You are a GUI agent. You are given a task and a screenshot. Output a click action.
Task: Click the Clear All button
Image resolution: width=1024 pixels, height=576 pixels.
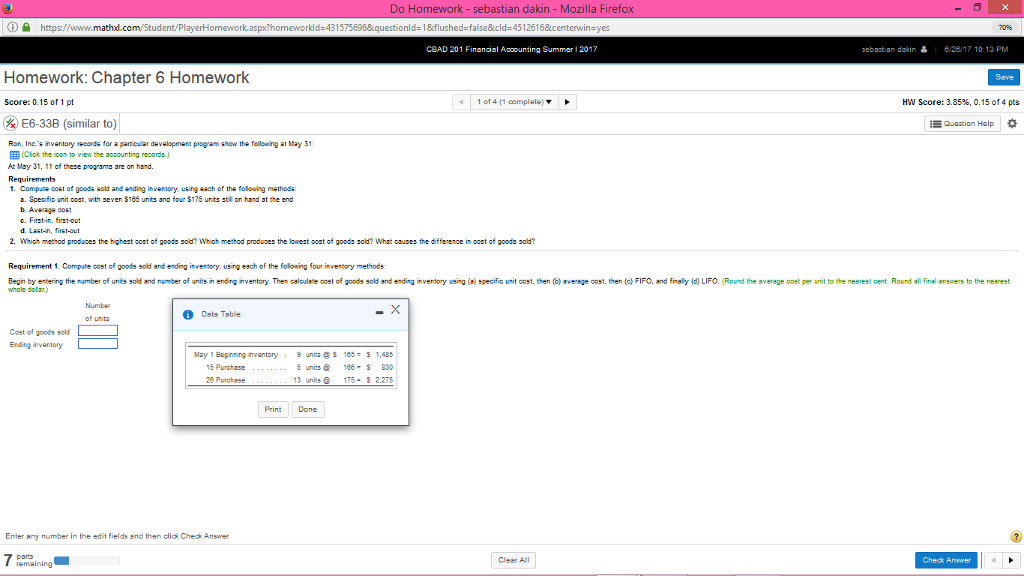pyautogui.click(x=513, y=560)
